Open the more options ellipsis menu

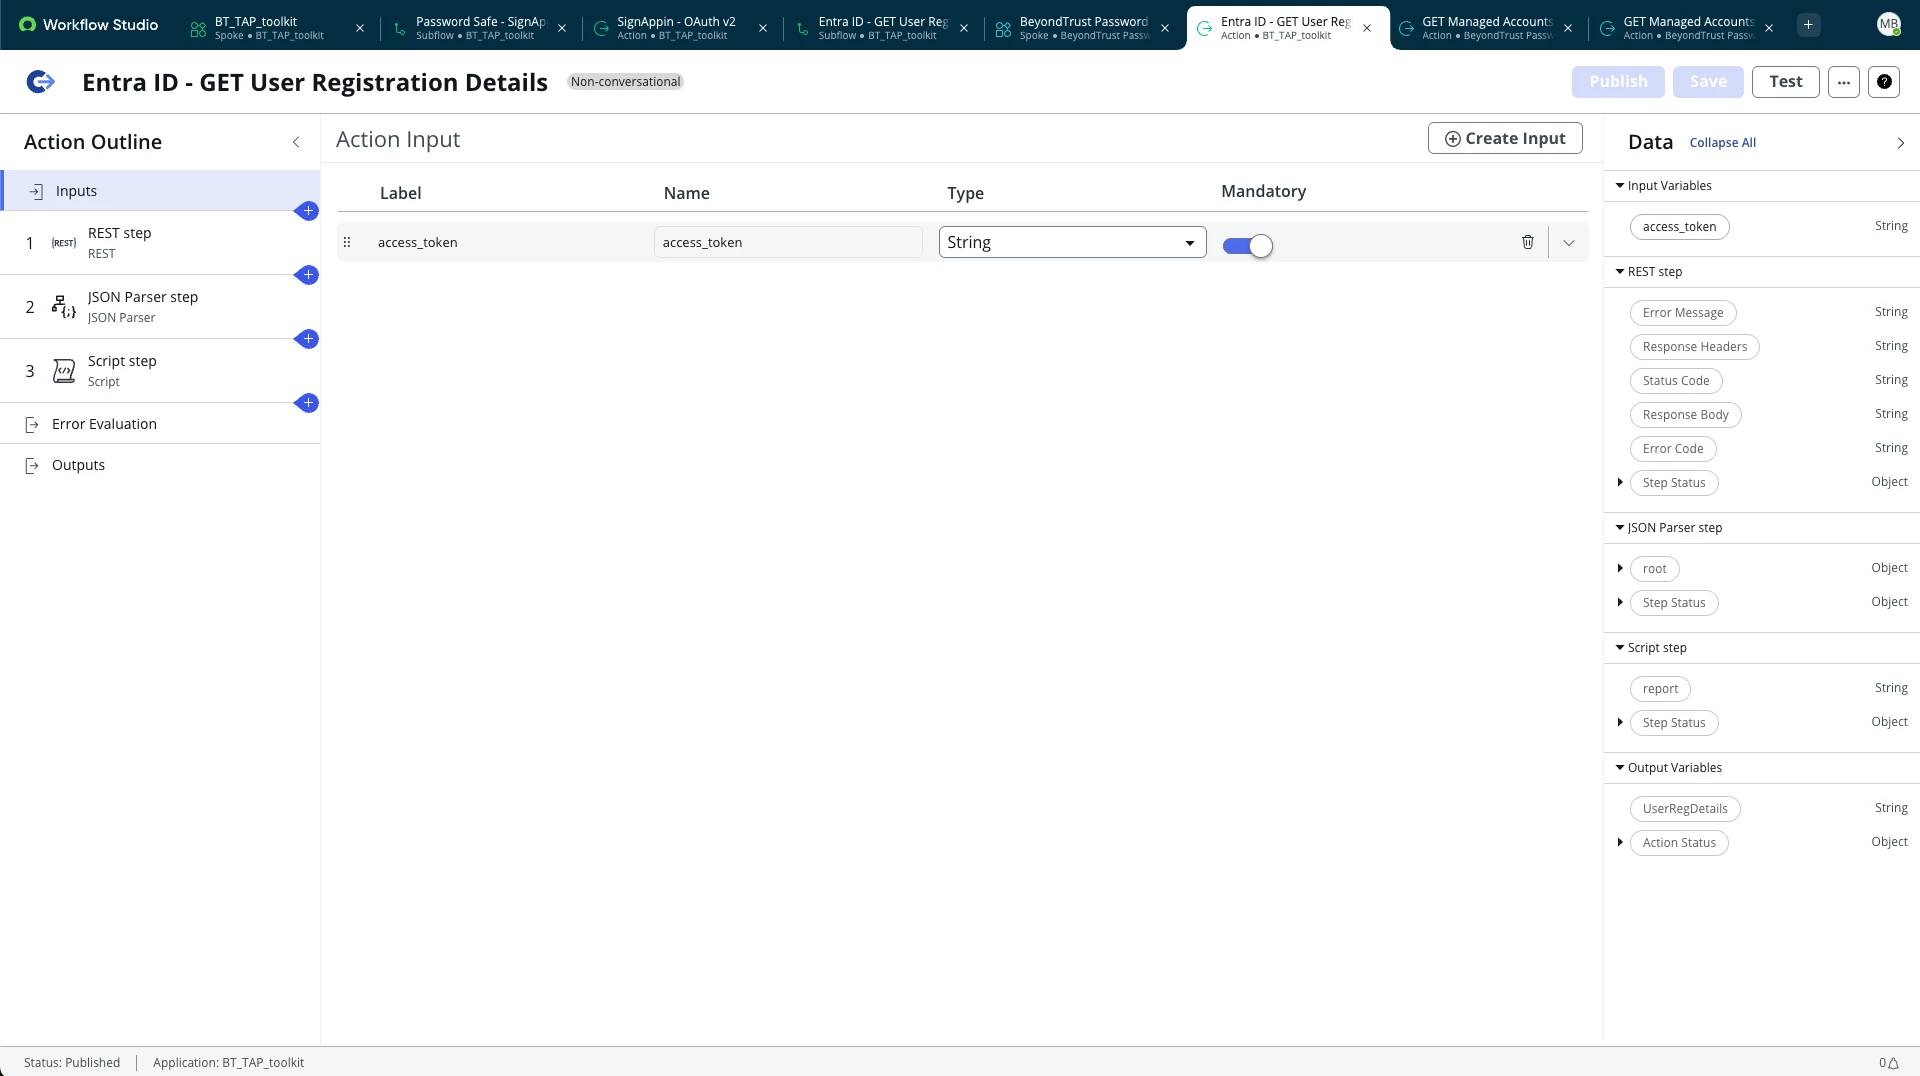pos(1844,82)
